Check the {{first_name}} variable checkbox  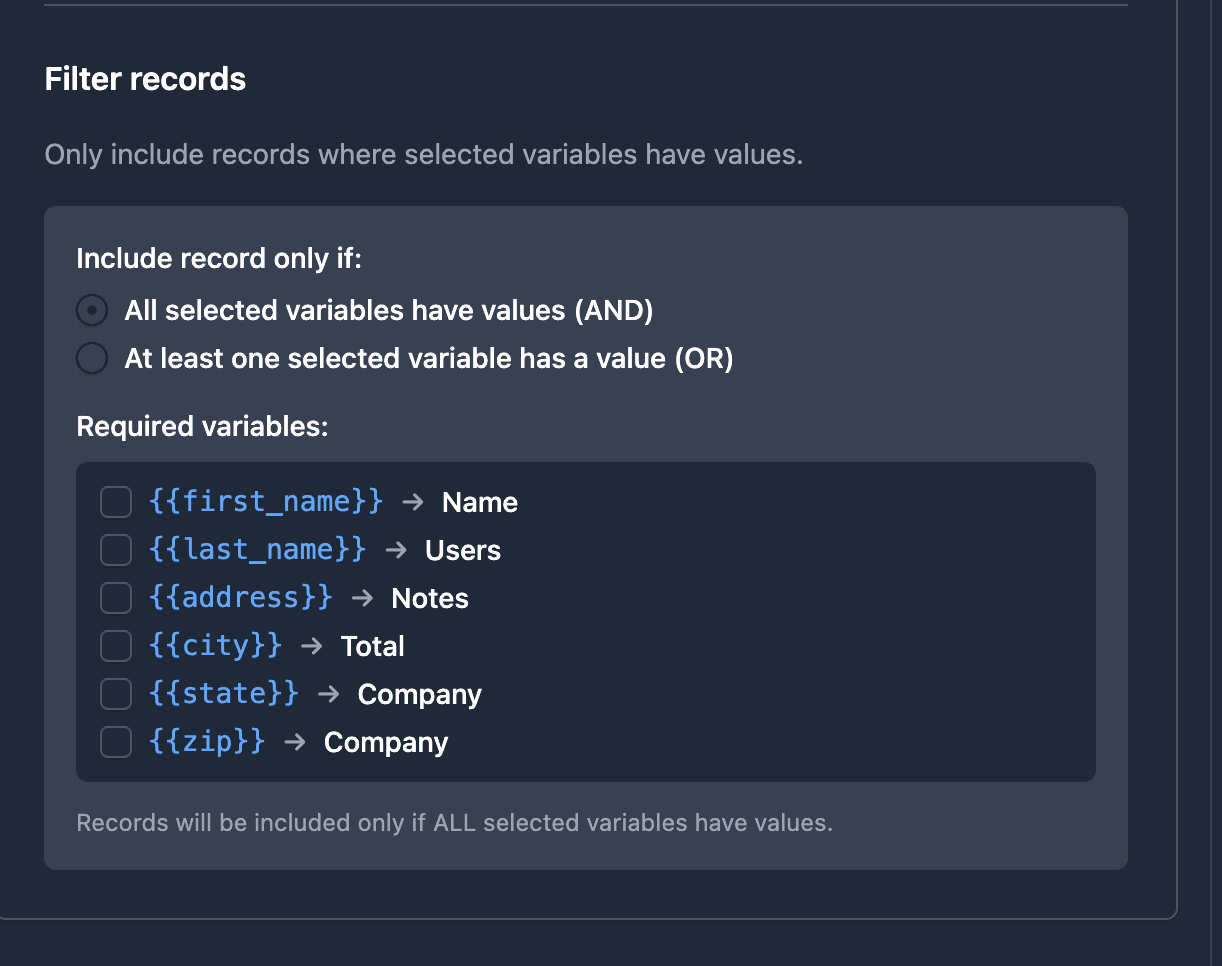[116, 502]
